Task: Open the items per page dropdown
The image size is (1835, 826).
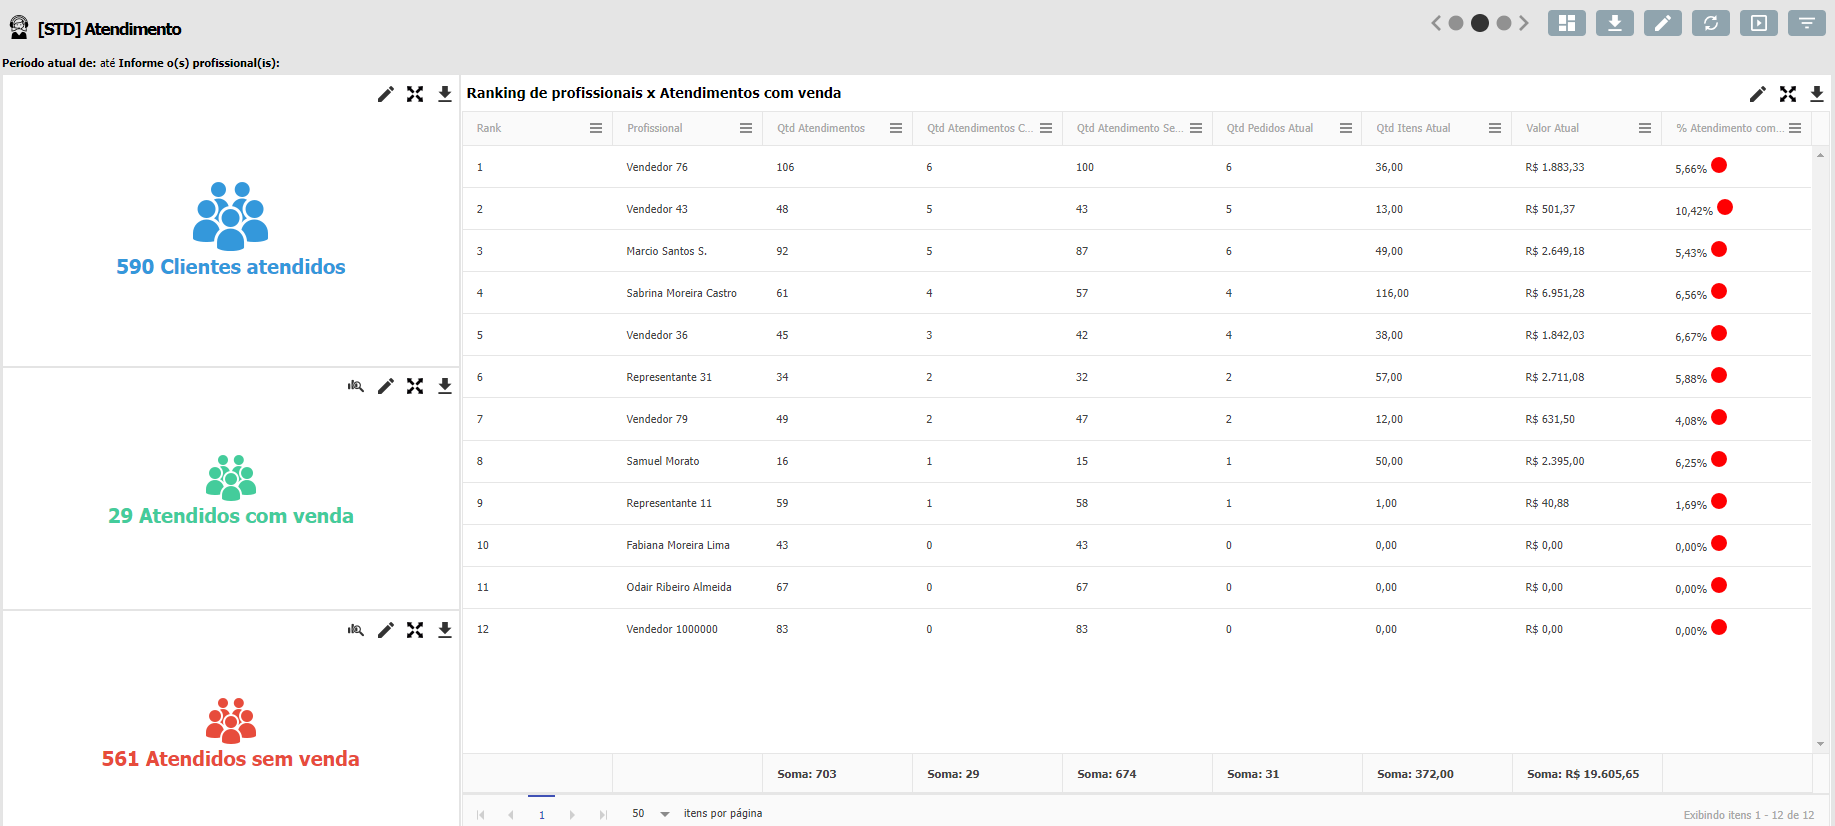Action: [x=665, y=814]
